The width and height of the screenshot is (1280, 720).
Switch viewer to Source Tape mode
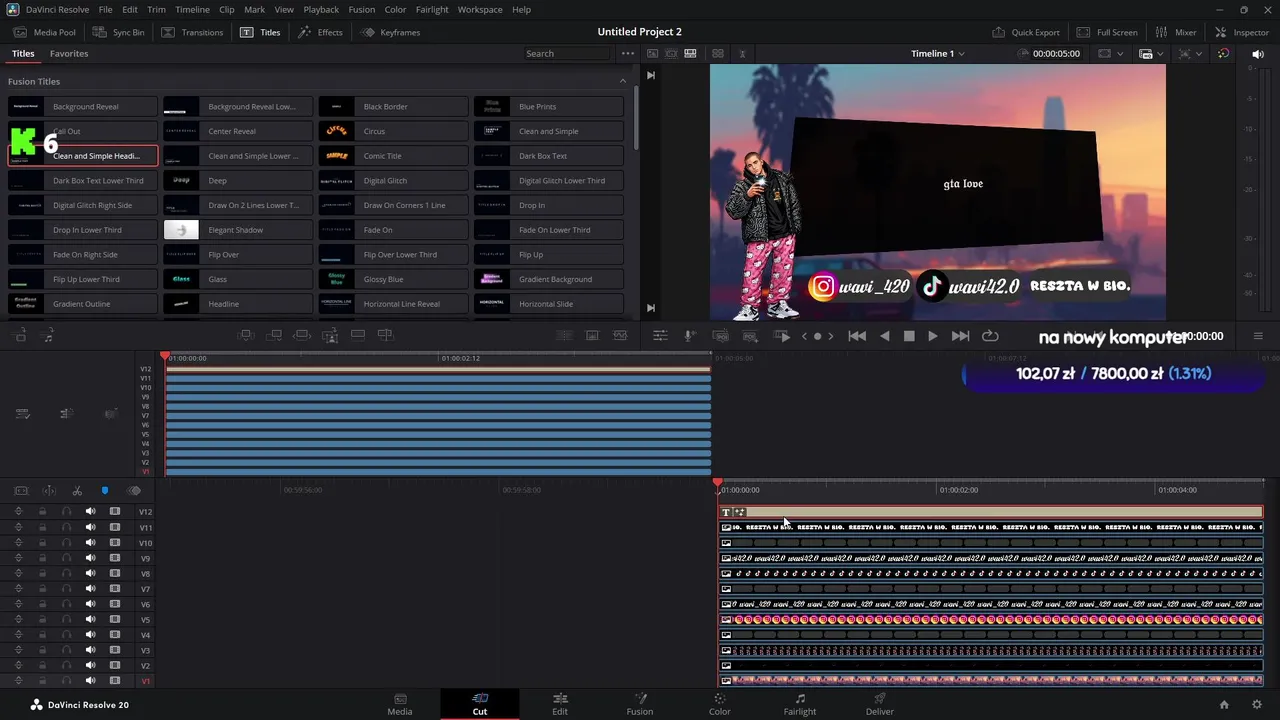[671, 53]
